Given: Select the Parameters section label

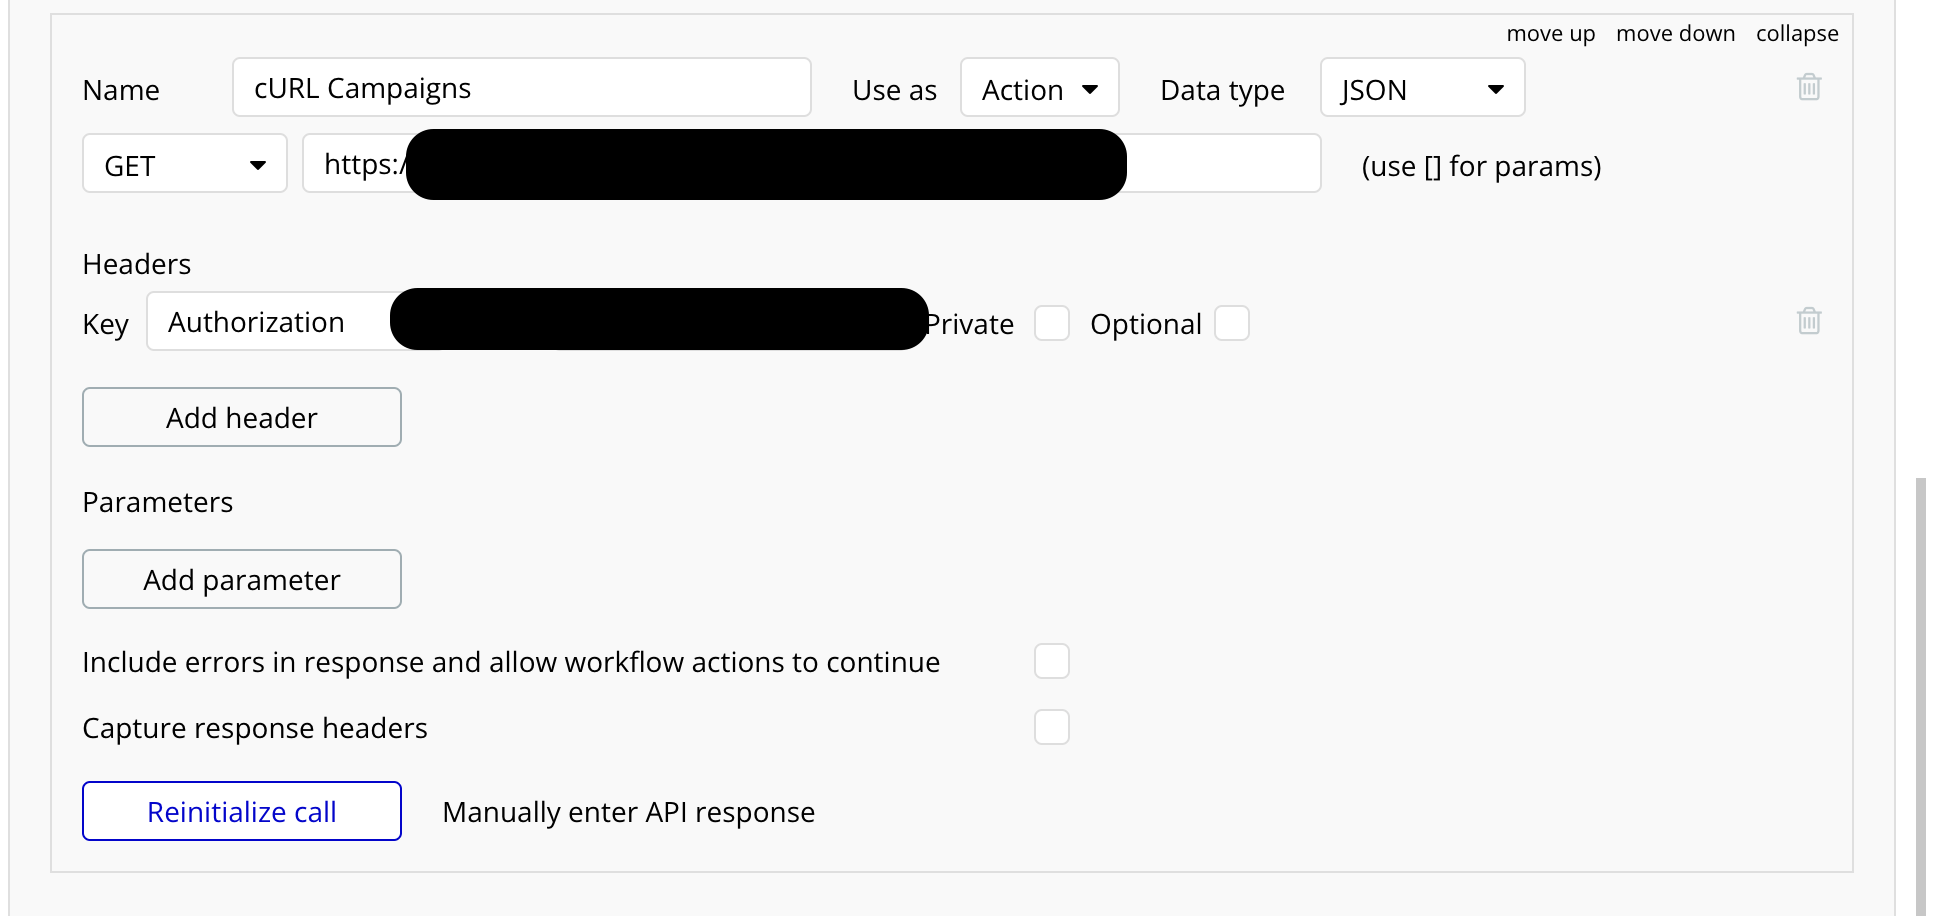Looking at the screenshot, I should pyautogui.click(x=158, y=502).
